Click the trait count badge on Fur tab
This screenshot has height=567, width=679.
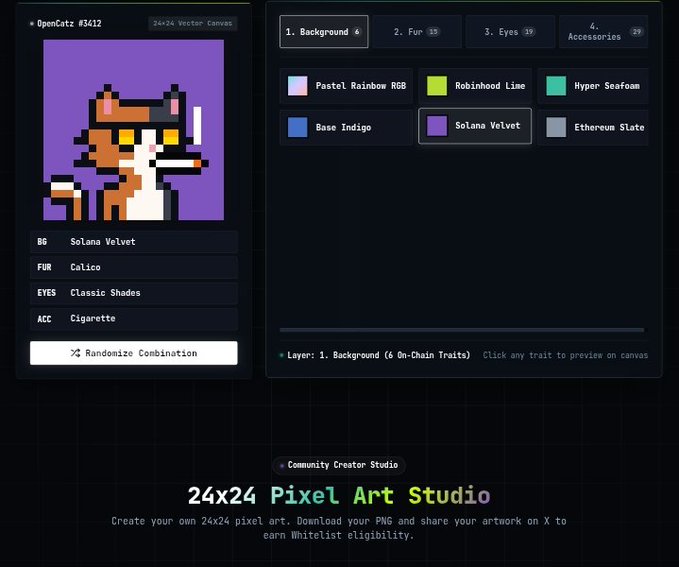pyautogui.click(x=433, y=32)
